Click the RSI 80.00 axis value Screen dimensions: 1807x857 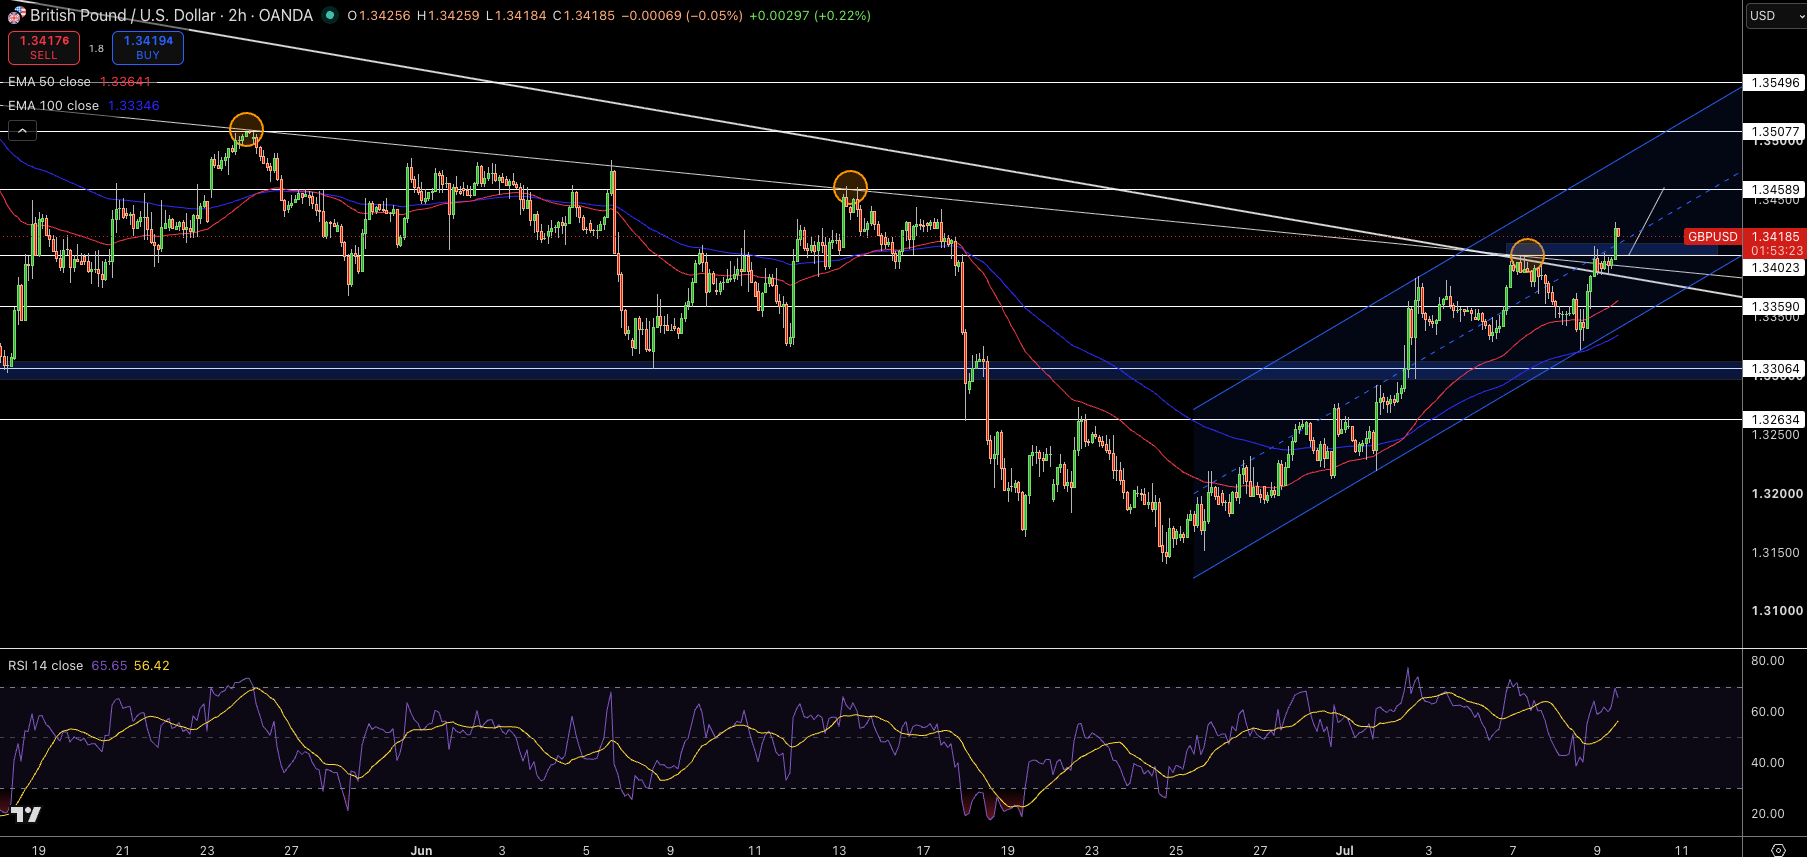(x=1768, y=661)
